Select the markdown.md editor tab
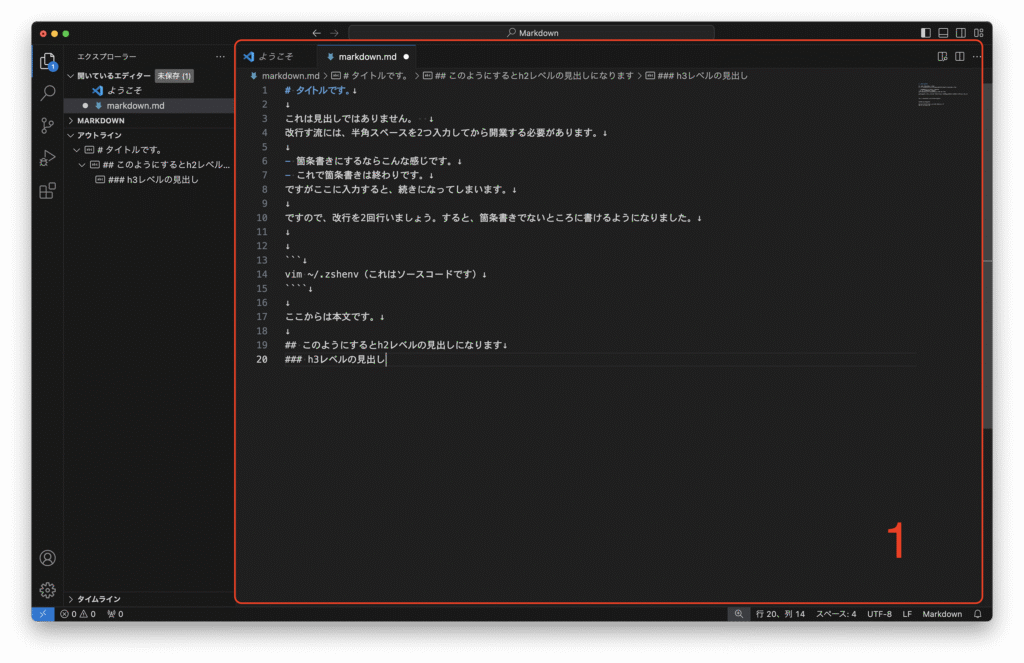 (367, 57)
